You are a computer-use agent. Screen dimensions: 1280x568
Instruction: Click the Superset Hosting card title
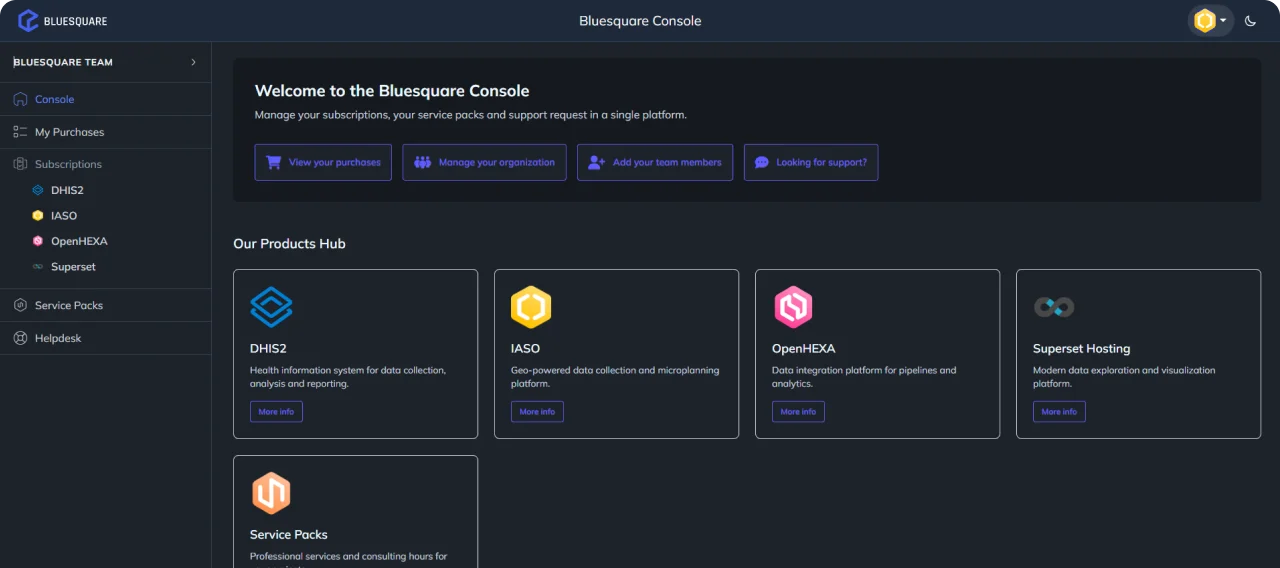point(1081,349)
